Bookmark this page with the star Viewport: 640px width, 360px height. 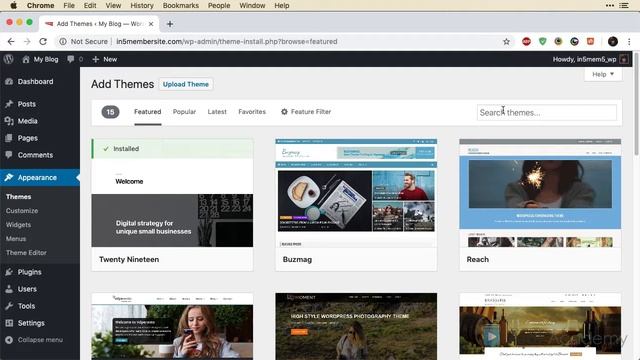506,42
